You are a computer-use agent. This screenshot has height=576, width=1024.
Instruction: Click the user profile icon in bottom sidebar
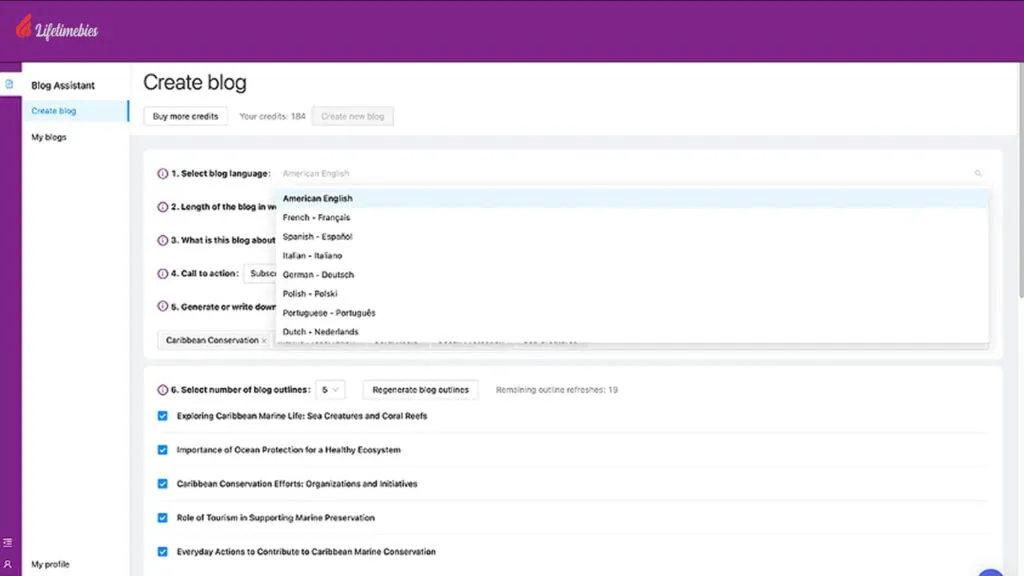(x=9, y=564)
